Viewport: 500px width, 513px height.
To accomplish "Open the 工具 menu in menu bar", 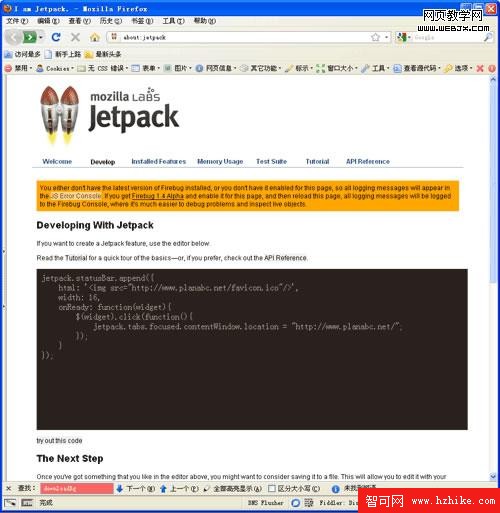I will pos(173,21).
